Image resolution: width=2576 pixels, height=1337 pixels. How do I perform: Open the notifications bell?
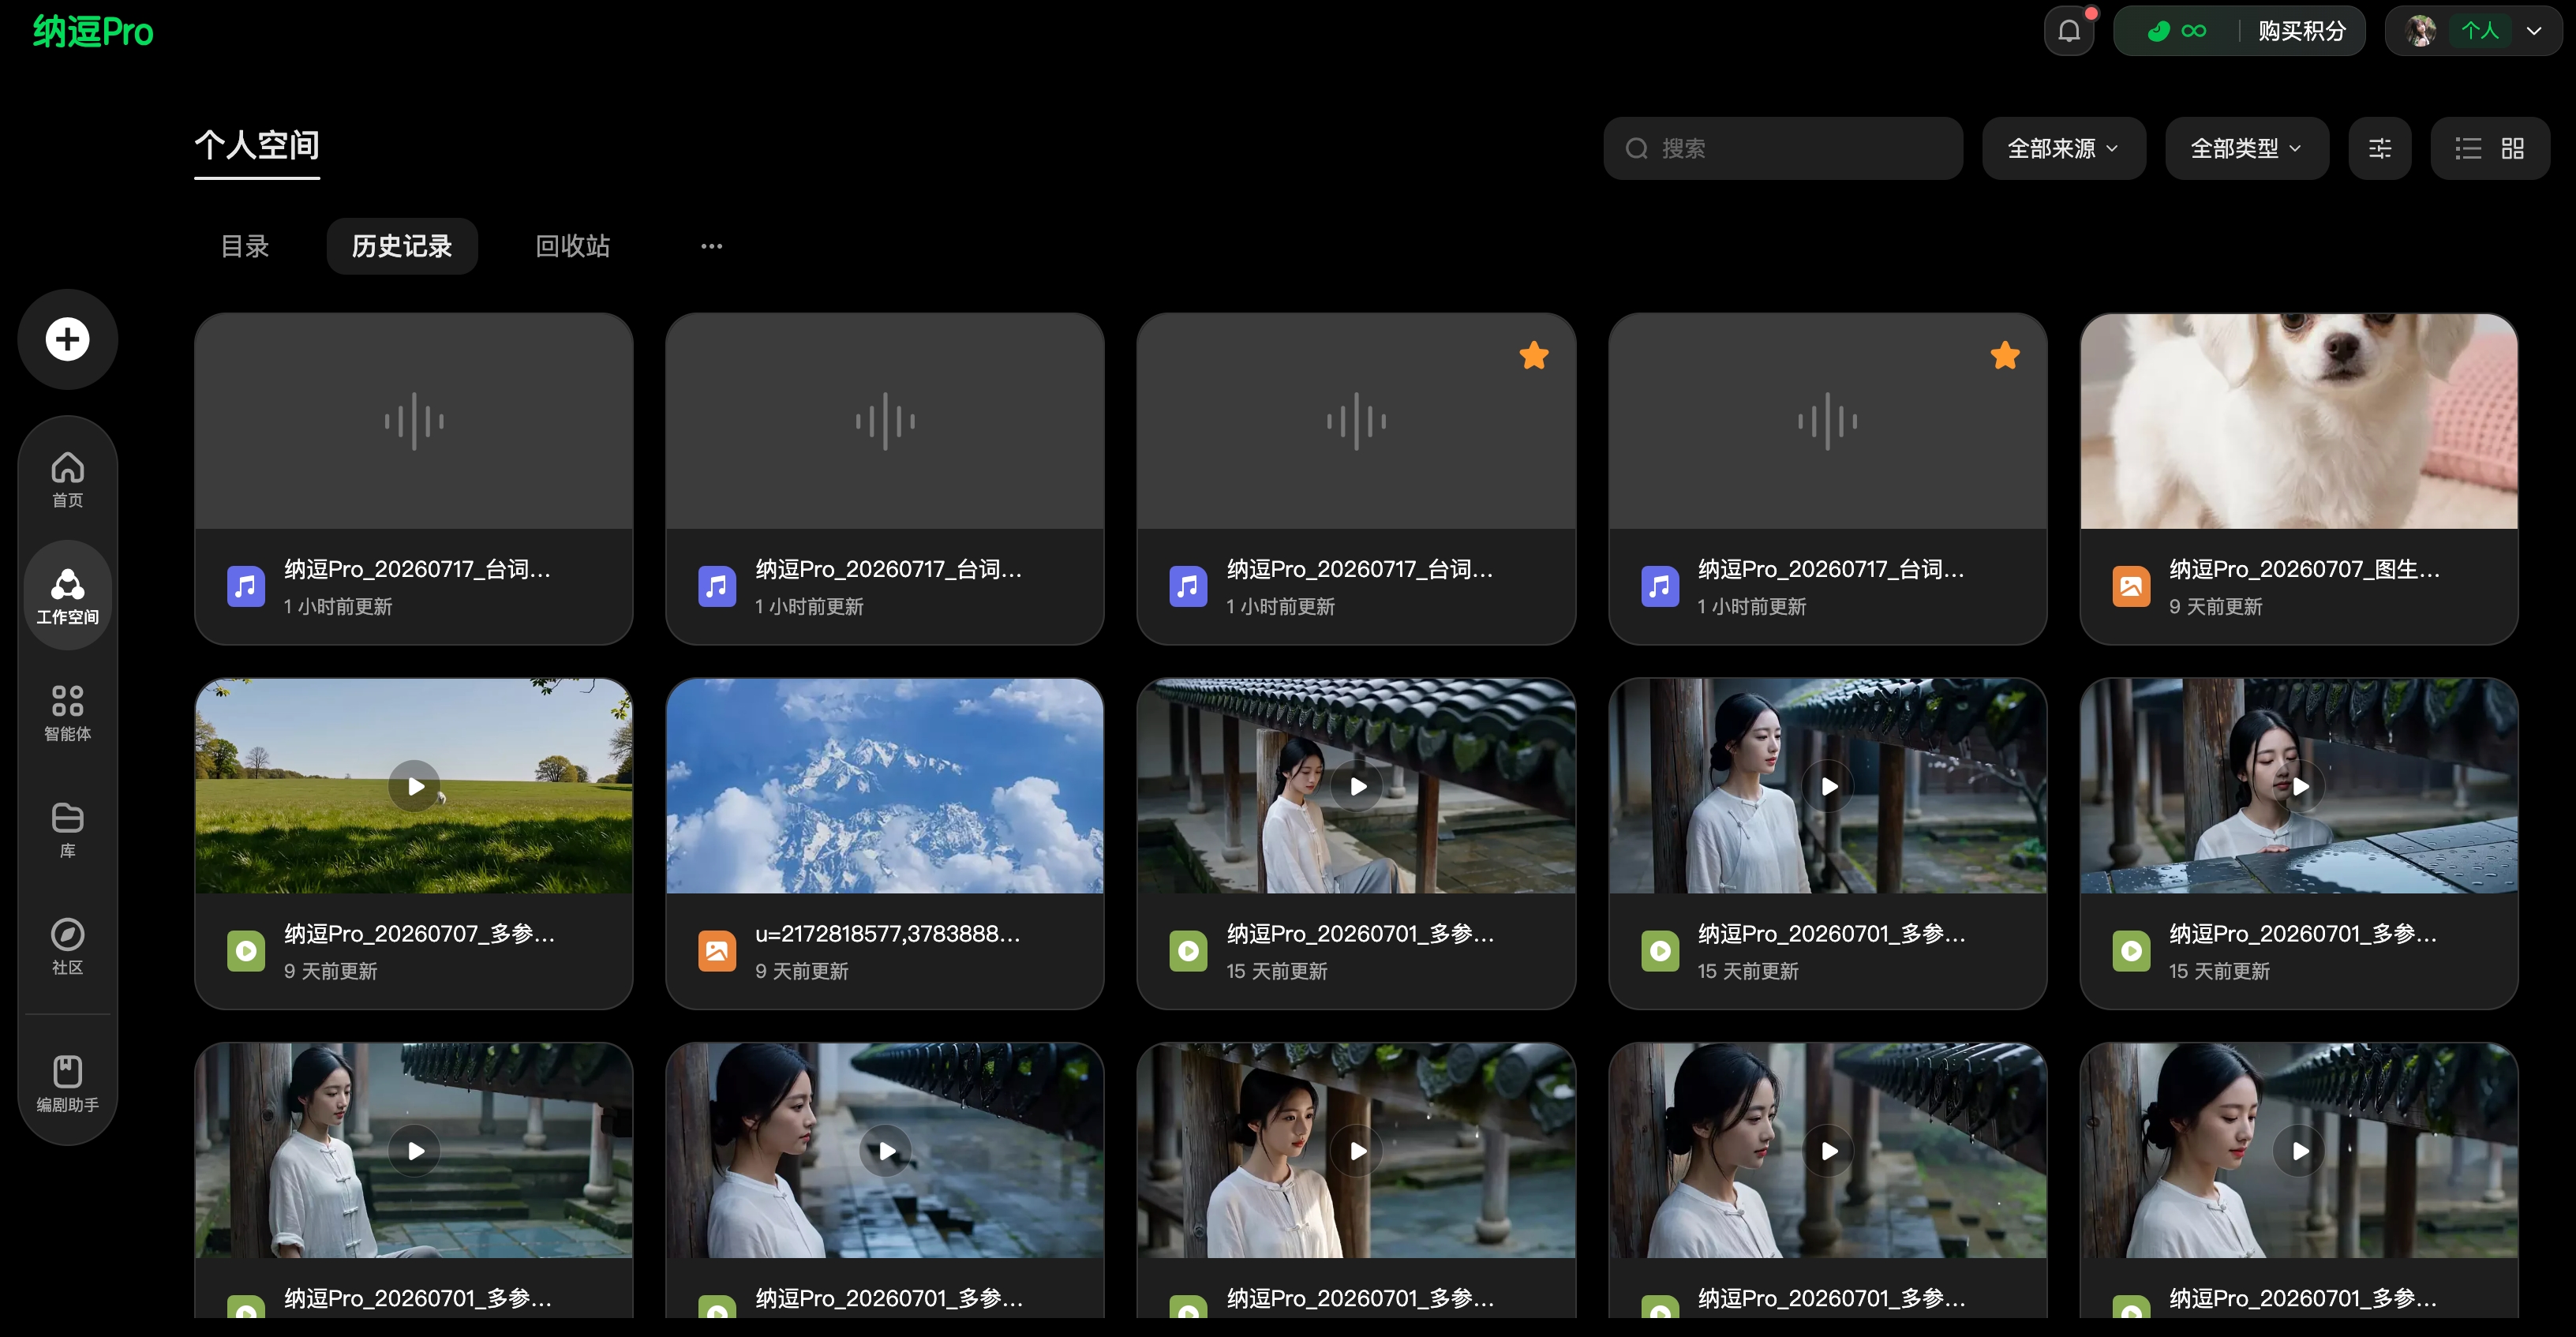[2069, 31]
